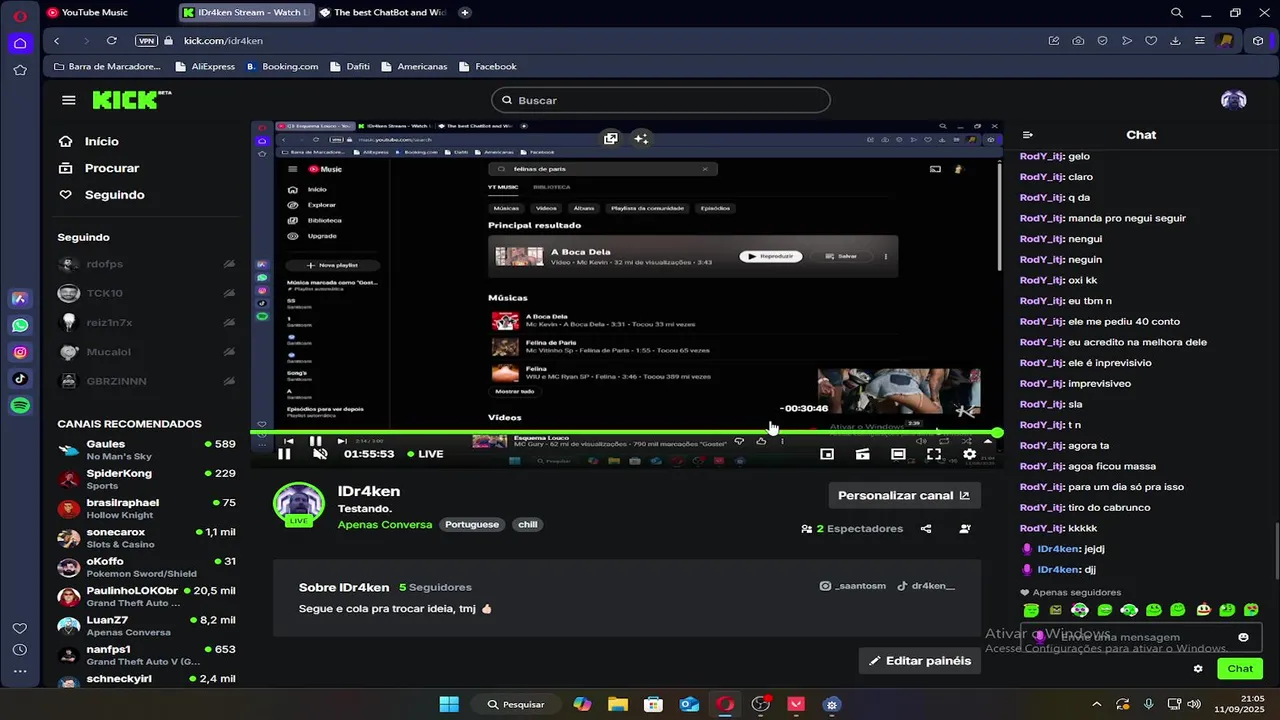Open AliExpress bookmark
Screen dimensions: 1280x720
pyautogui.click(x=205, y=67)
